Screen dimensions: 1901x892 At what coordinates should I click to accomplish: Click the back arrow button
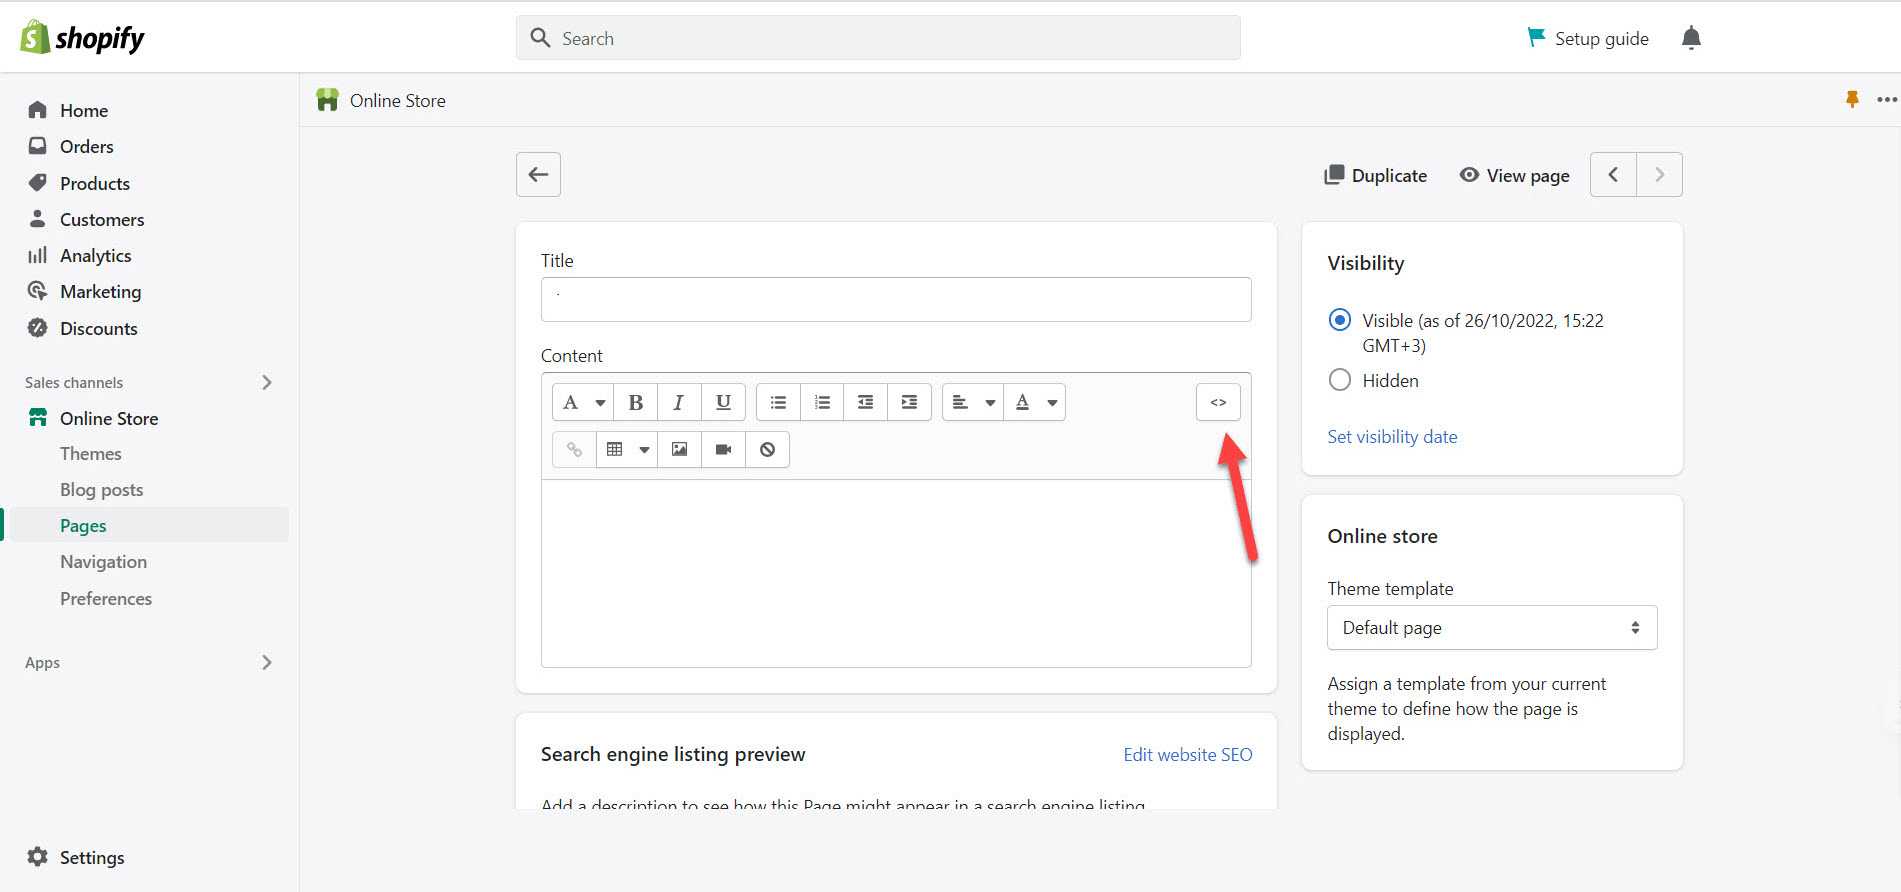tap(538, 174)
